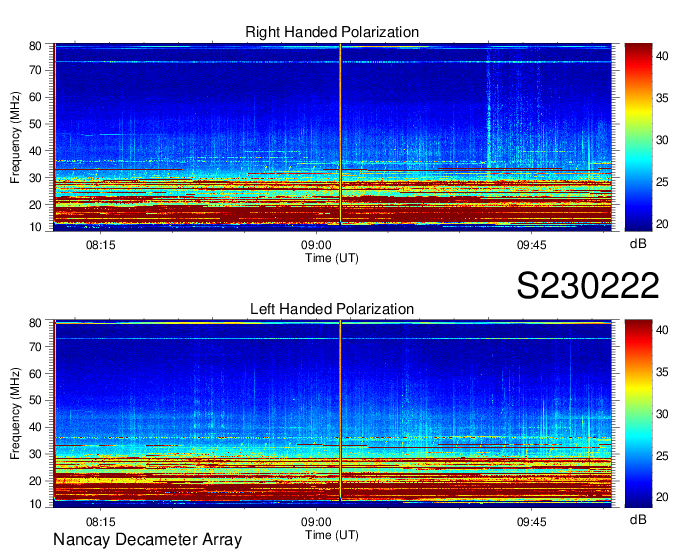Image resolution: width=680 pixels, height=552 pixels.
Task: Click the bottom colorbar scale
Action: coord(638,414)
